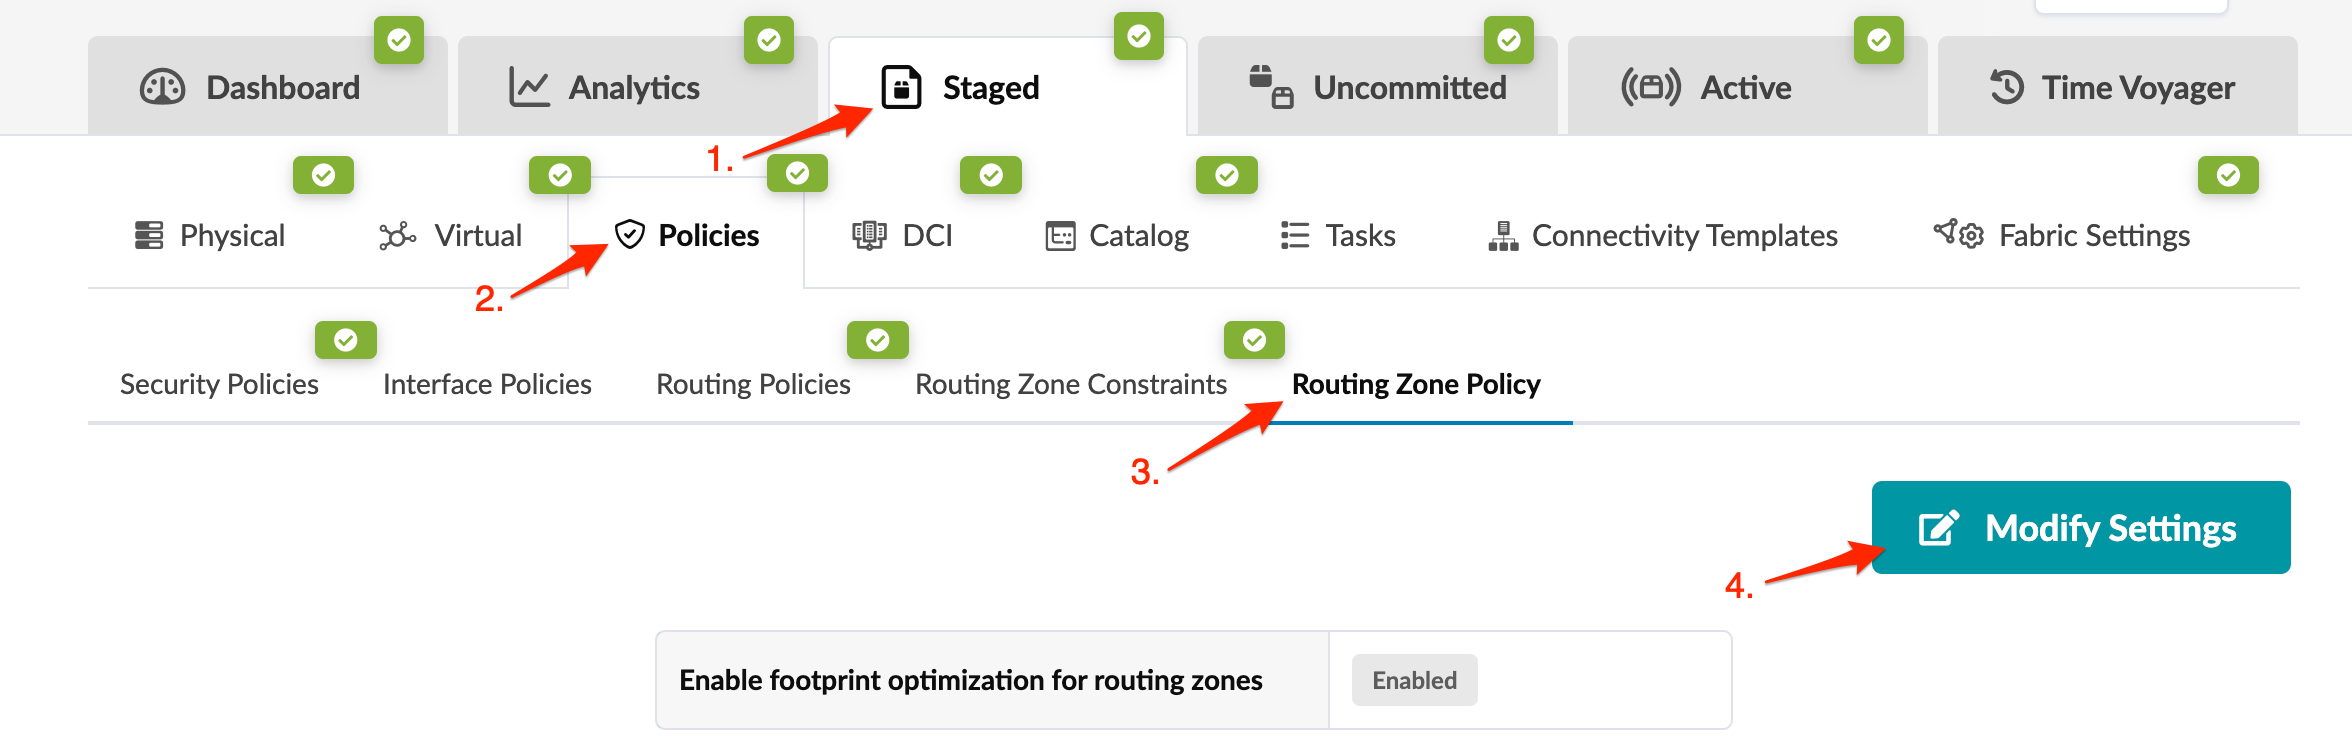
Task: Click the Staged document icon
Action: (901, 88)
